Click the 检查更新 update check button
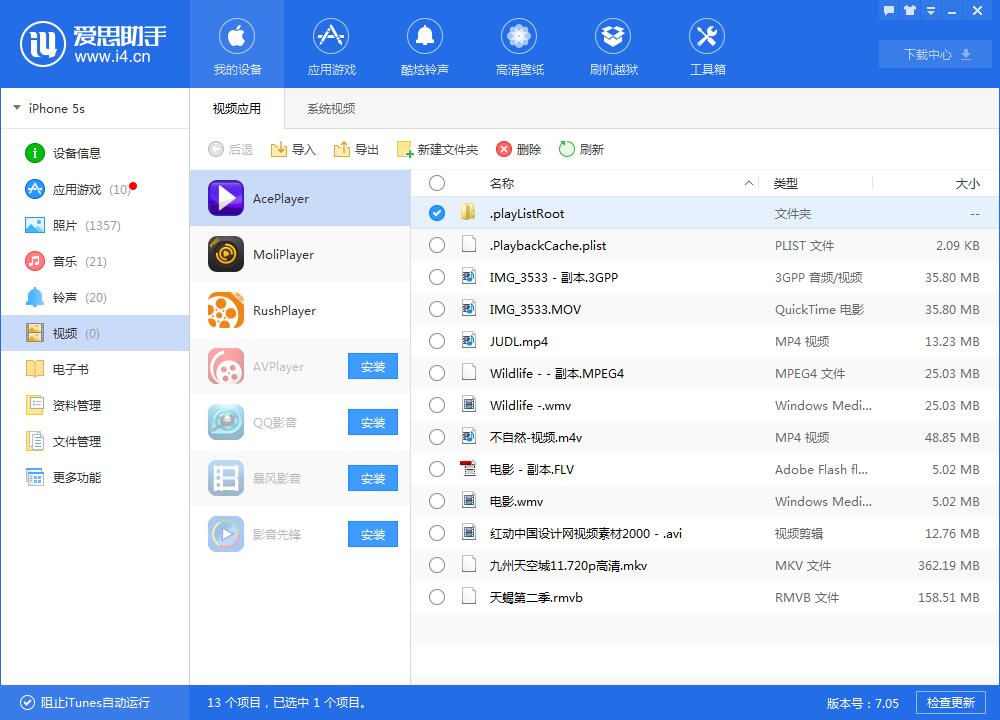This screenshot has width=1000, height=720. [949, 703]
